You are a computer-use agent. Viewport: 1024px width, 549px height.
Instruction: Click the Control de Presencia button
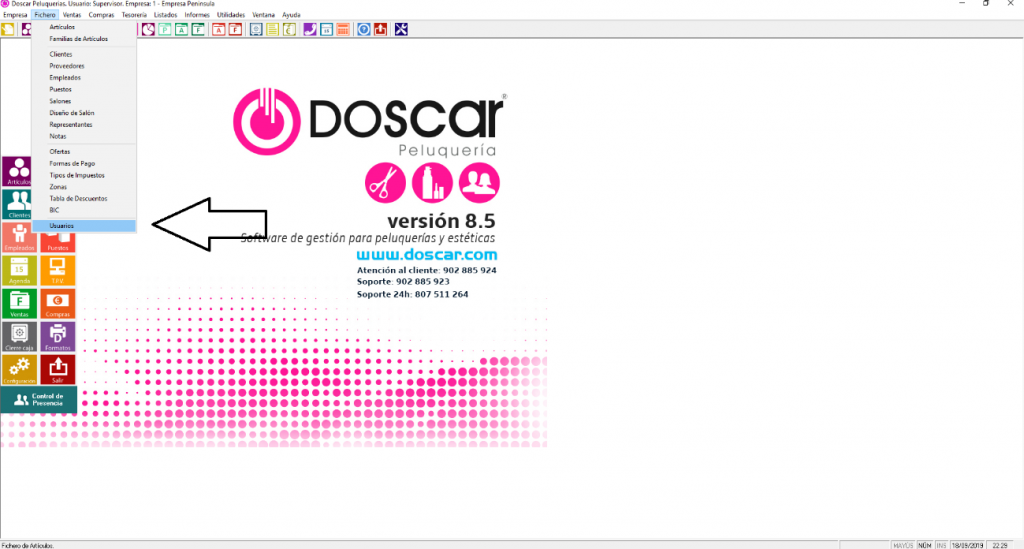click(x=39, y=400)
